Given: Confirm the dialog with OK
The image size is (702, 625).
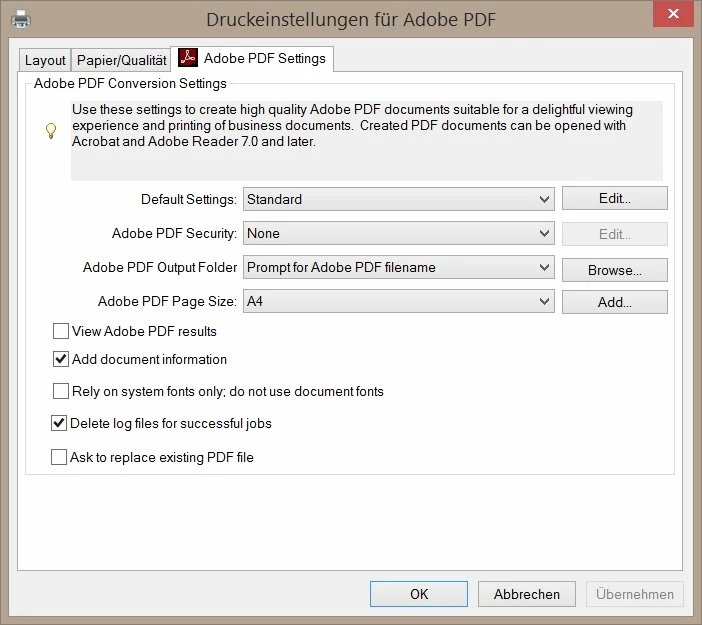Looking at the screenshot, I should point(419,594).
